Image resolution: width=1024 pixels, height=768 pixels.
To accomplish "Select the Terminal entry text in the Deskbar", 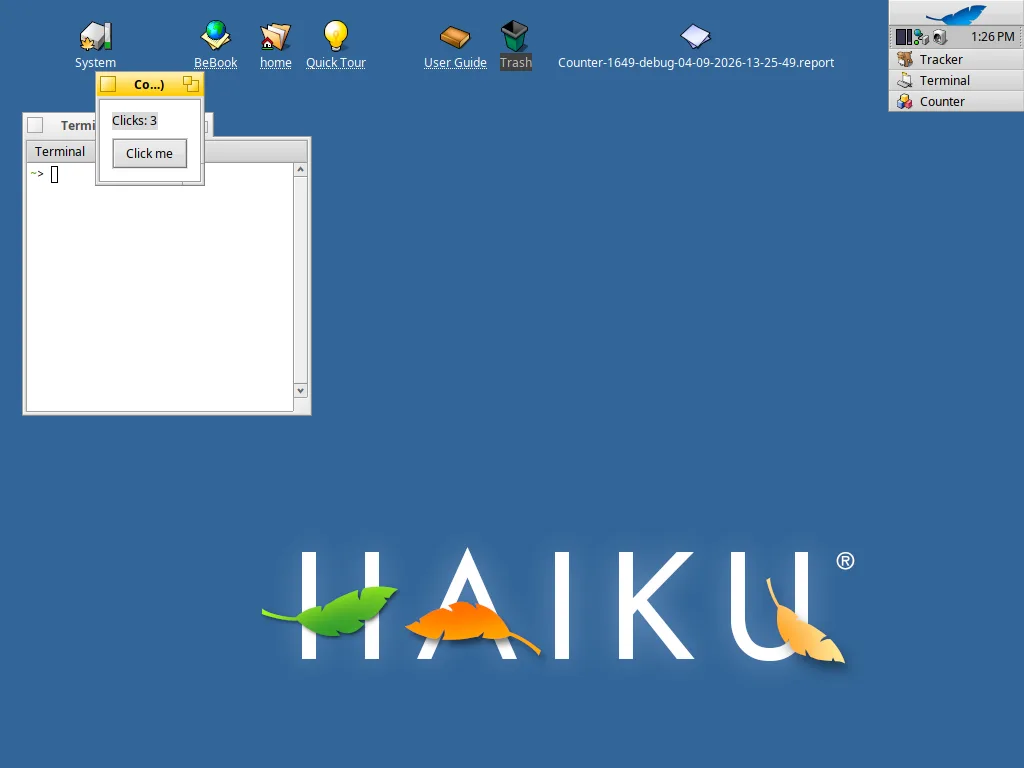I will click(x=945, y=80).
